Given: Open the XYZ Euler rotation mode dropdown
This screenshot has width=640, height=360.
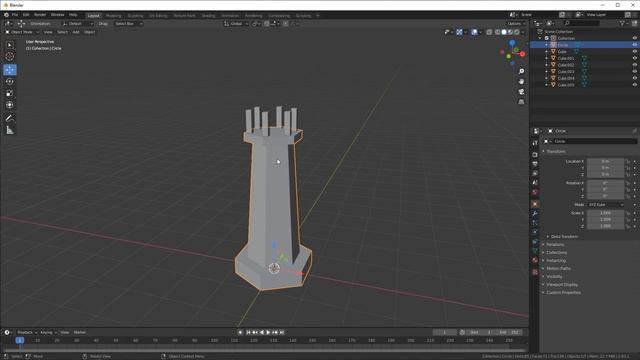Looking at the screenshot, I should point(606,204).
